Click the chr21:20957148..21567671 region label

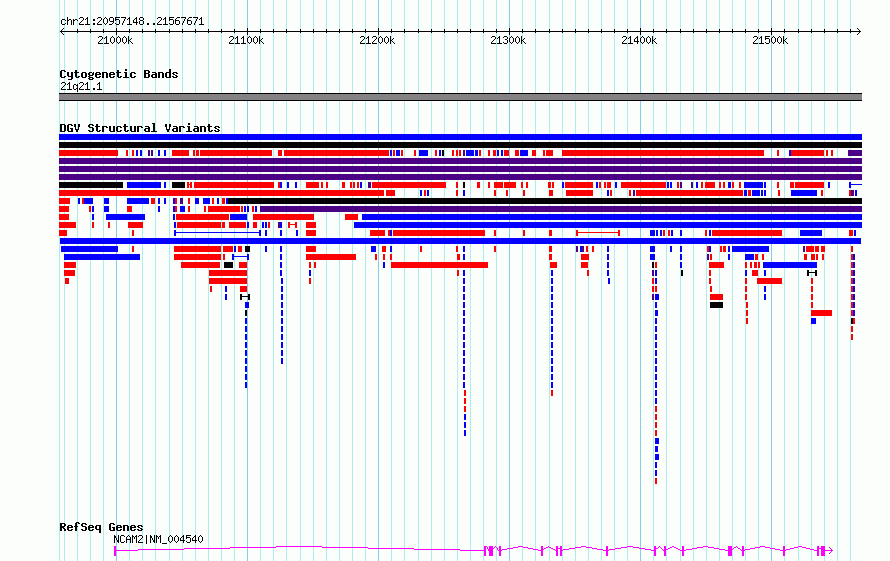coord(132,21)
